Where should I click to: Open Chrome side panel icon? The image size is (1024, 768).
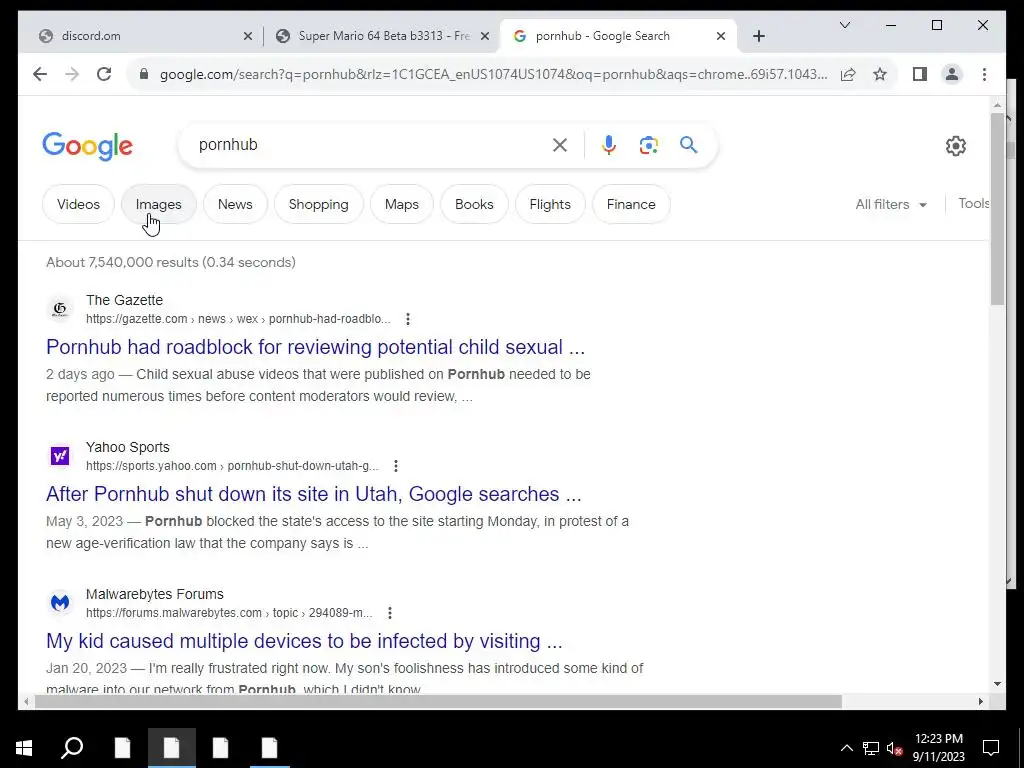(x=920, y=74)
